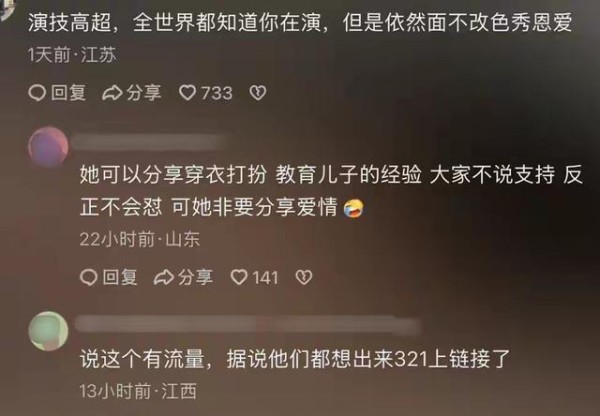
Task: Tap share arrow on the Shandong comment
Action: (163, 277)
